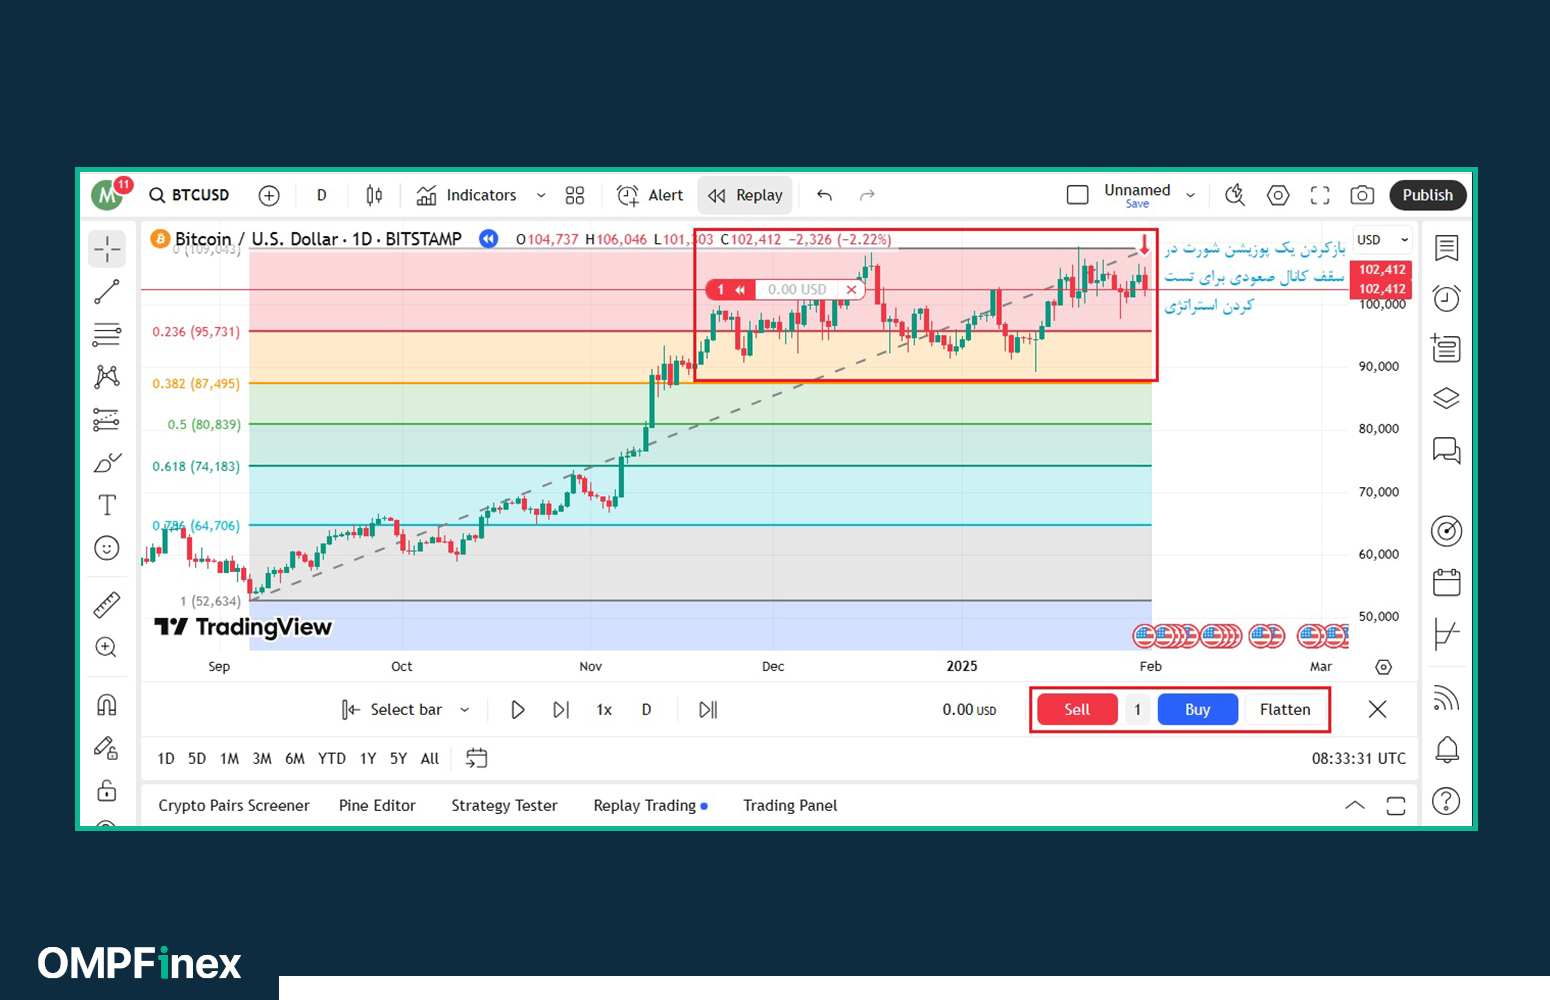
Task: Create a new Alert
Action: click(x=650, y=195)
